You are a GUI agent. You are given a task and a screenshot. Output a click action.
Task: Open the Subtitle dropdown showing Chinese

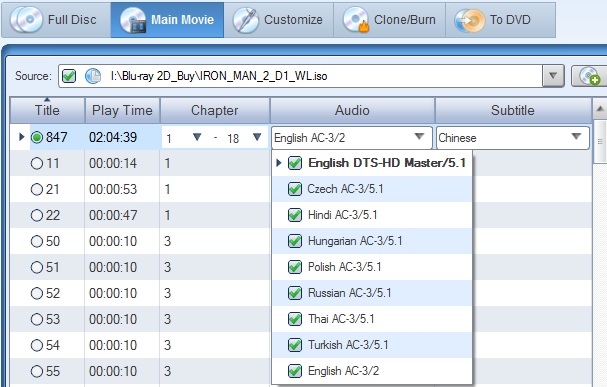(x=513, y=137)
